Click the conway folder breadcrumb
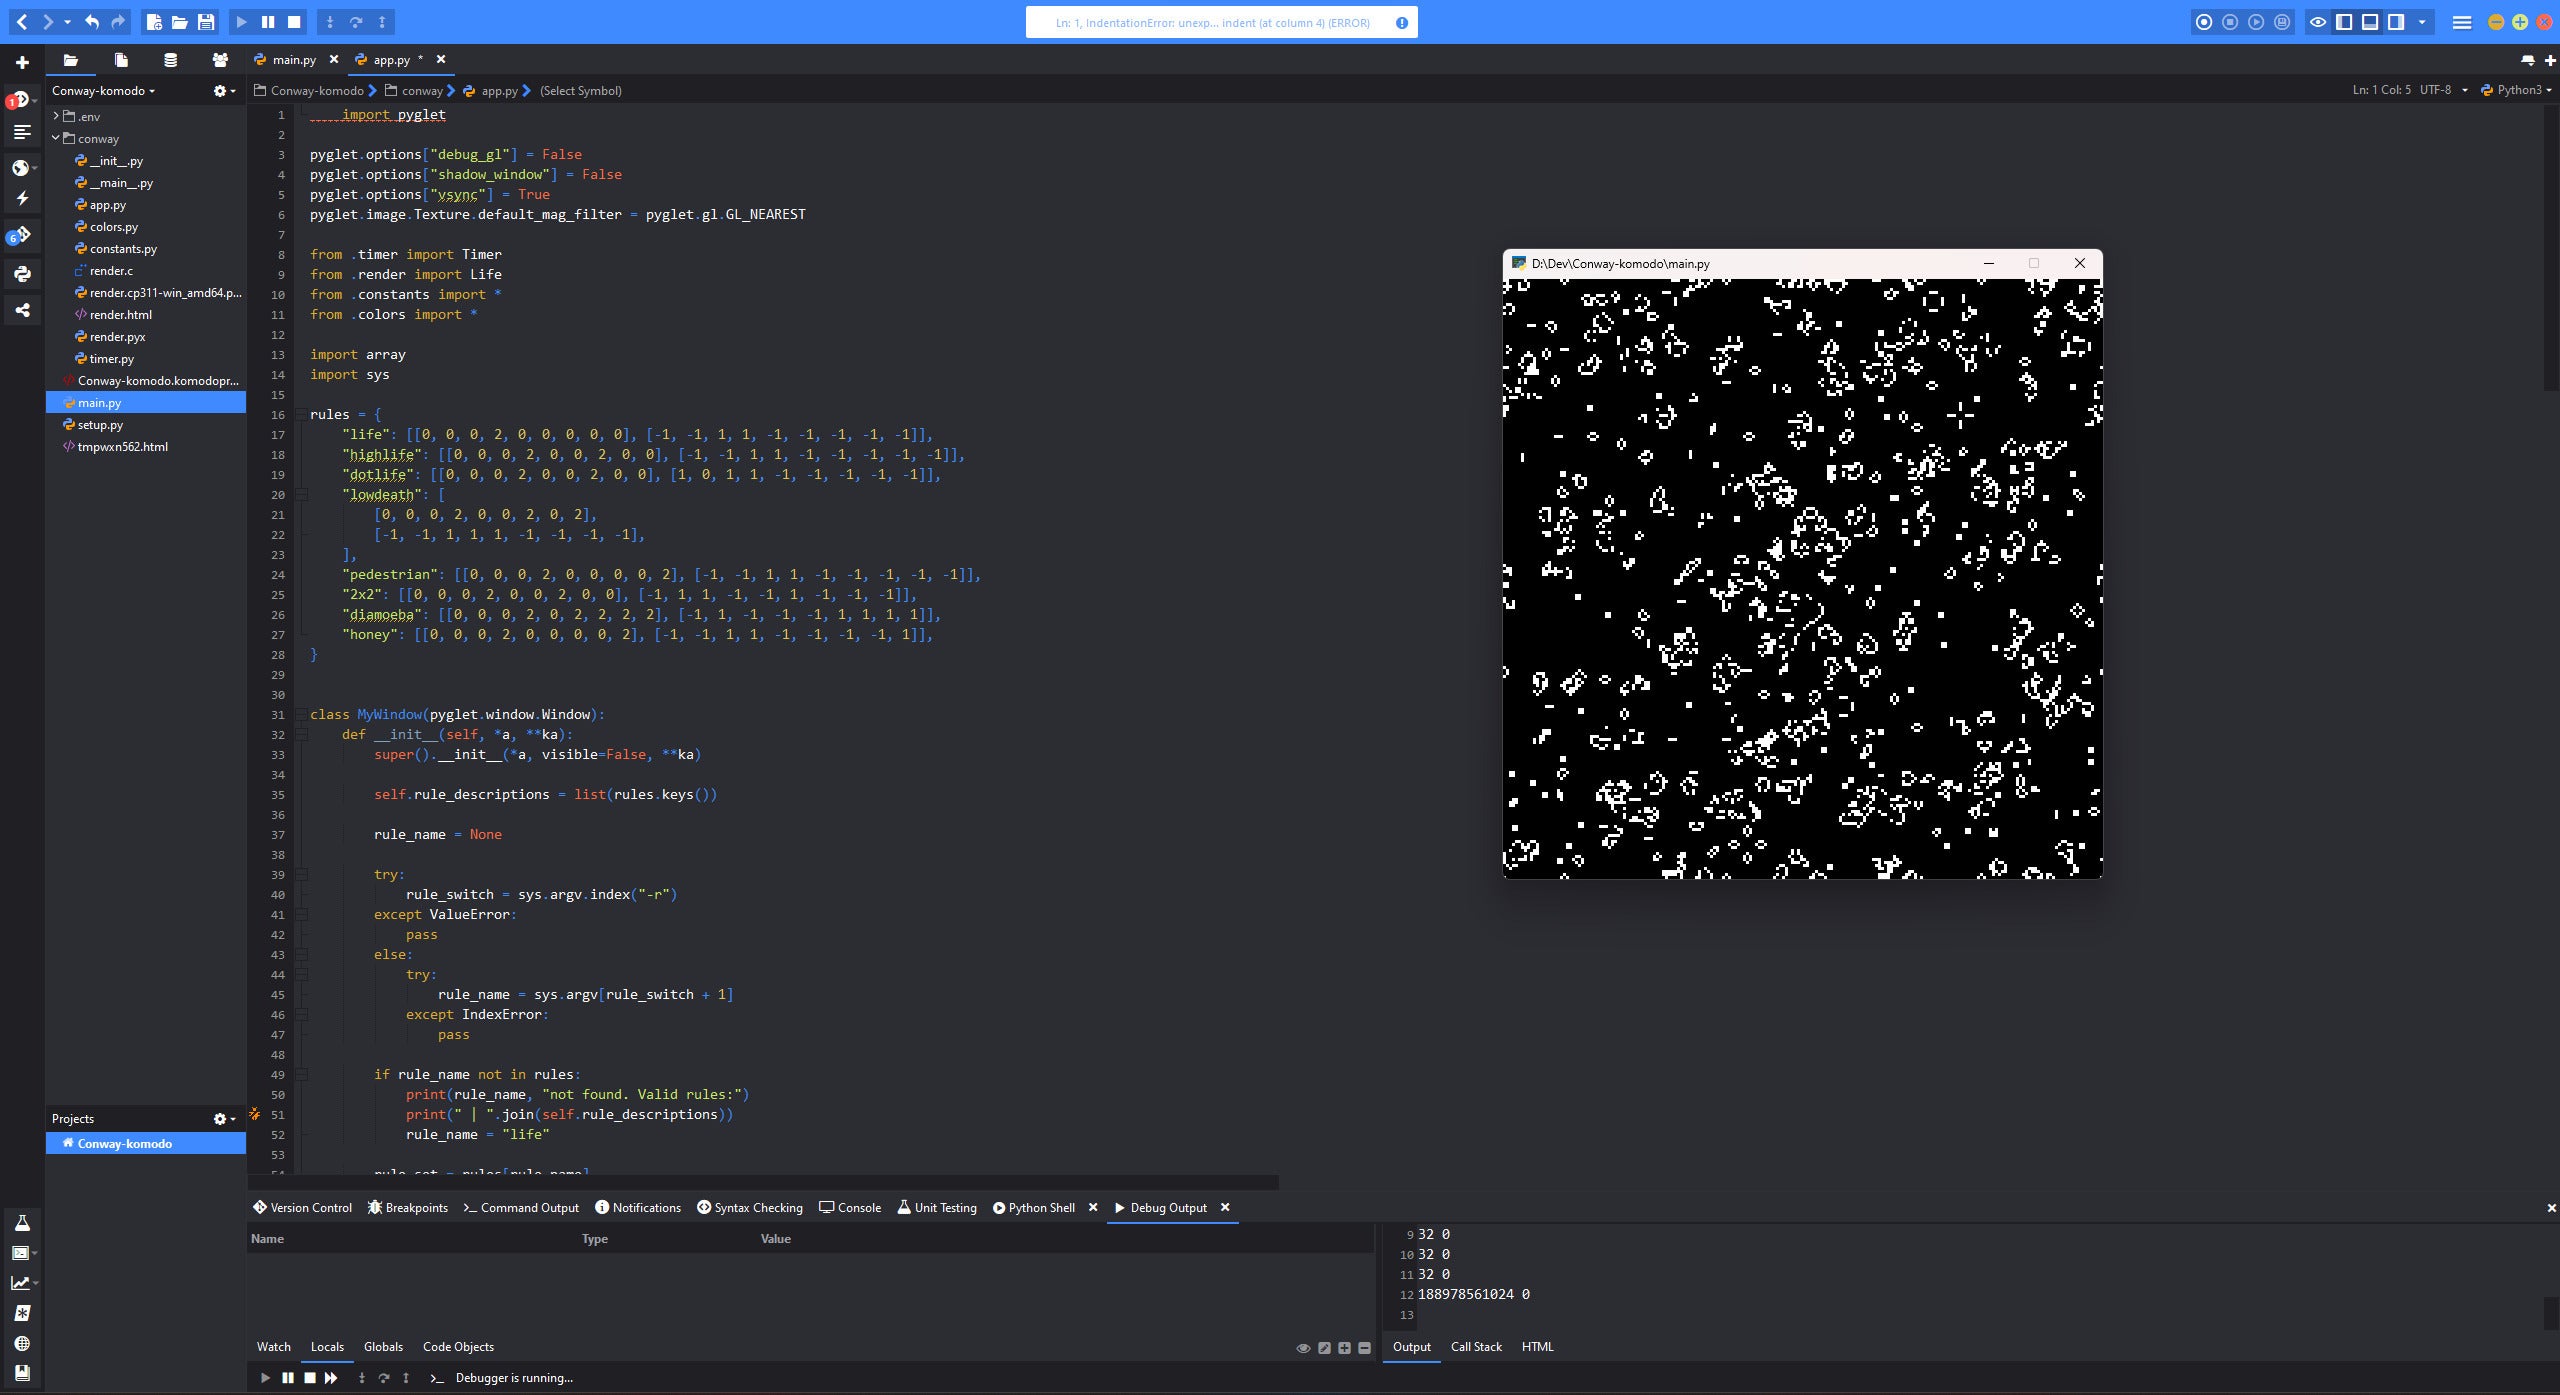Viewport: 2560px width, 1395px height. pos(414,91)
